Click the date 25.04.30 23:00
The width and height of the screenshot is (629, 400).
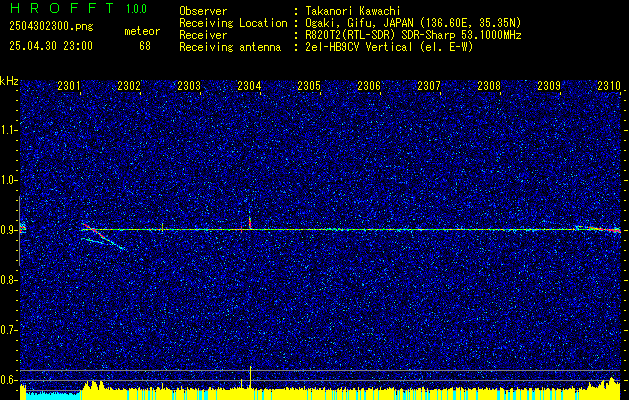[51, 46]
